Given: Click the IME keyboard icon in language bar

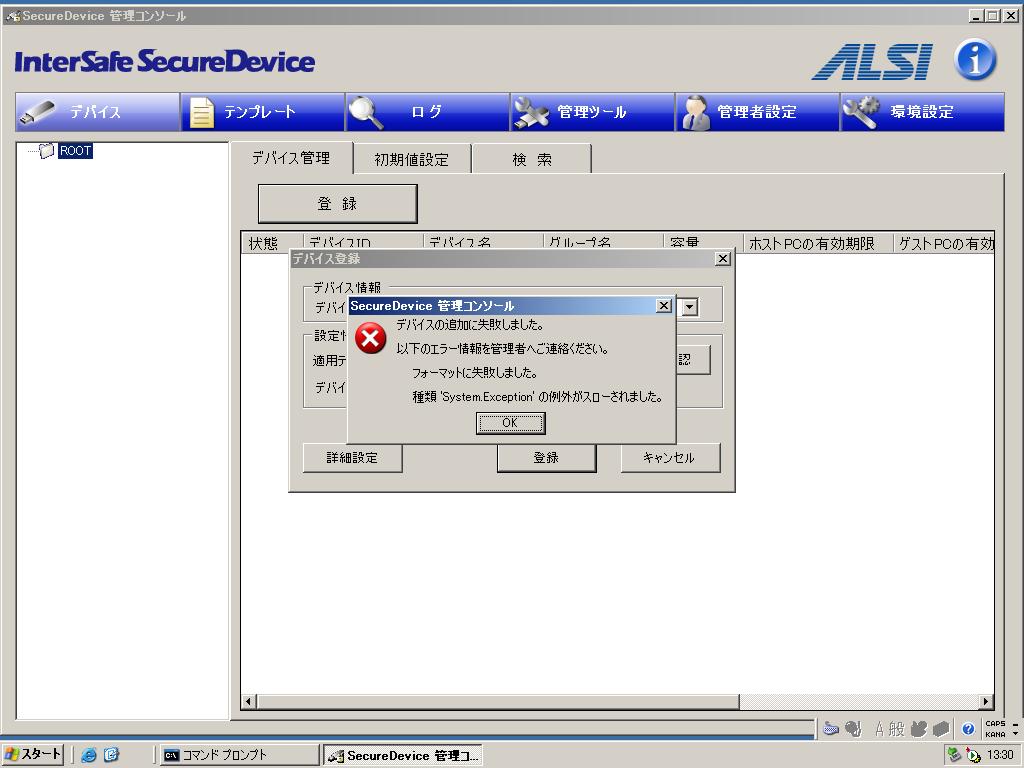Looking at the screenshot, I should (831, 729).
